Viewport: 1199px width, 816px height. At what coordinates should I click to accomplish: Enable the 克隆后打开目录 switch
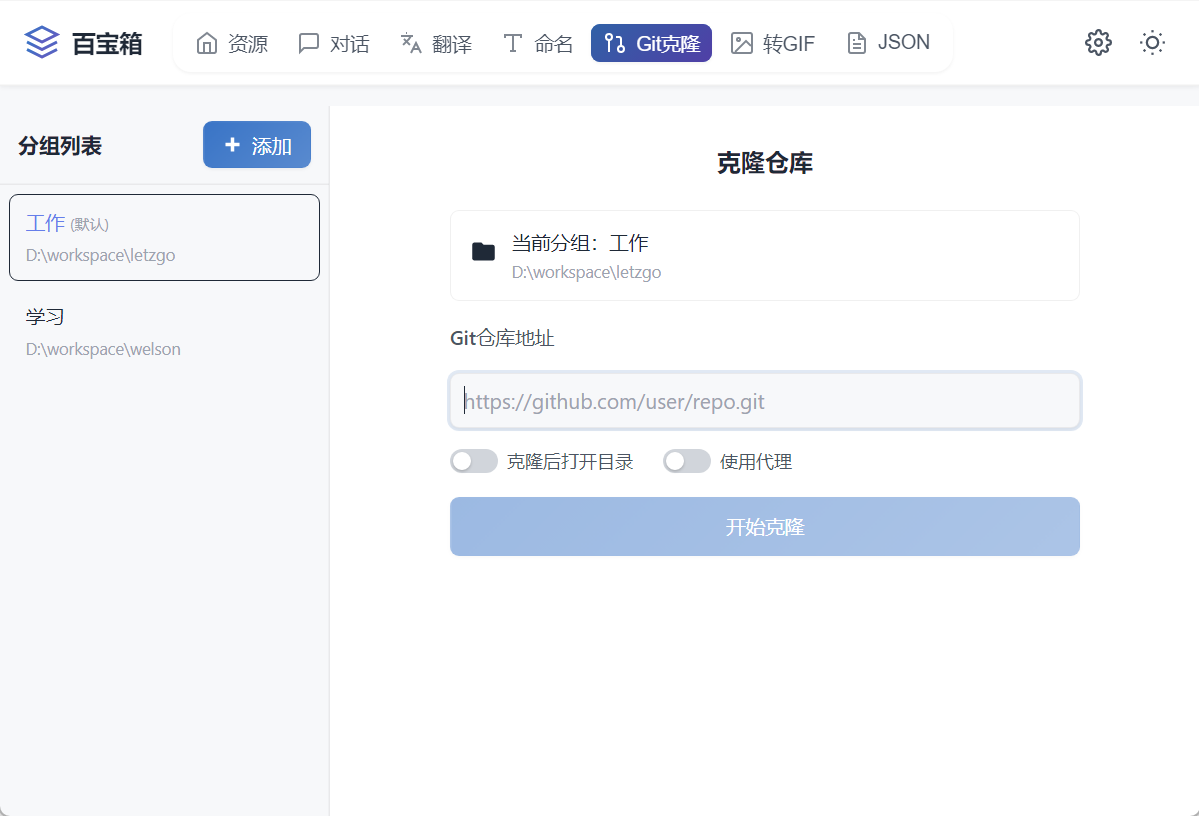tap(474, 461)
